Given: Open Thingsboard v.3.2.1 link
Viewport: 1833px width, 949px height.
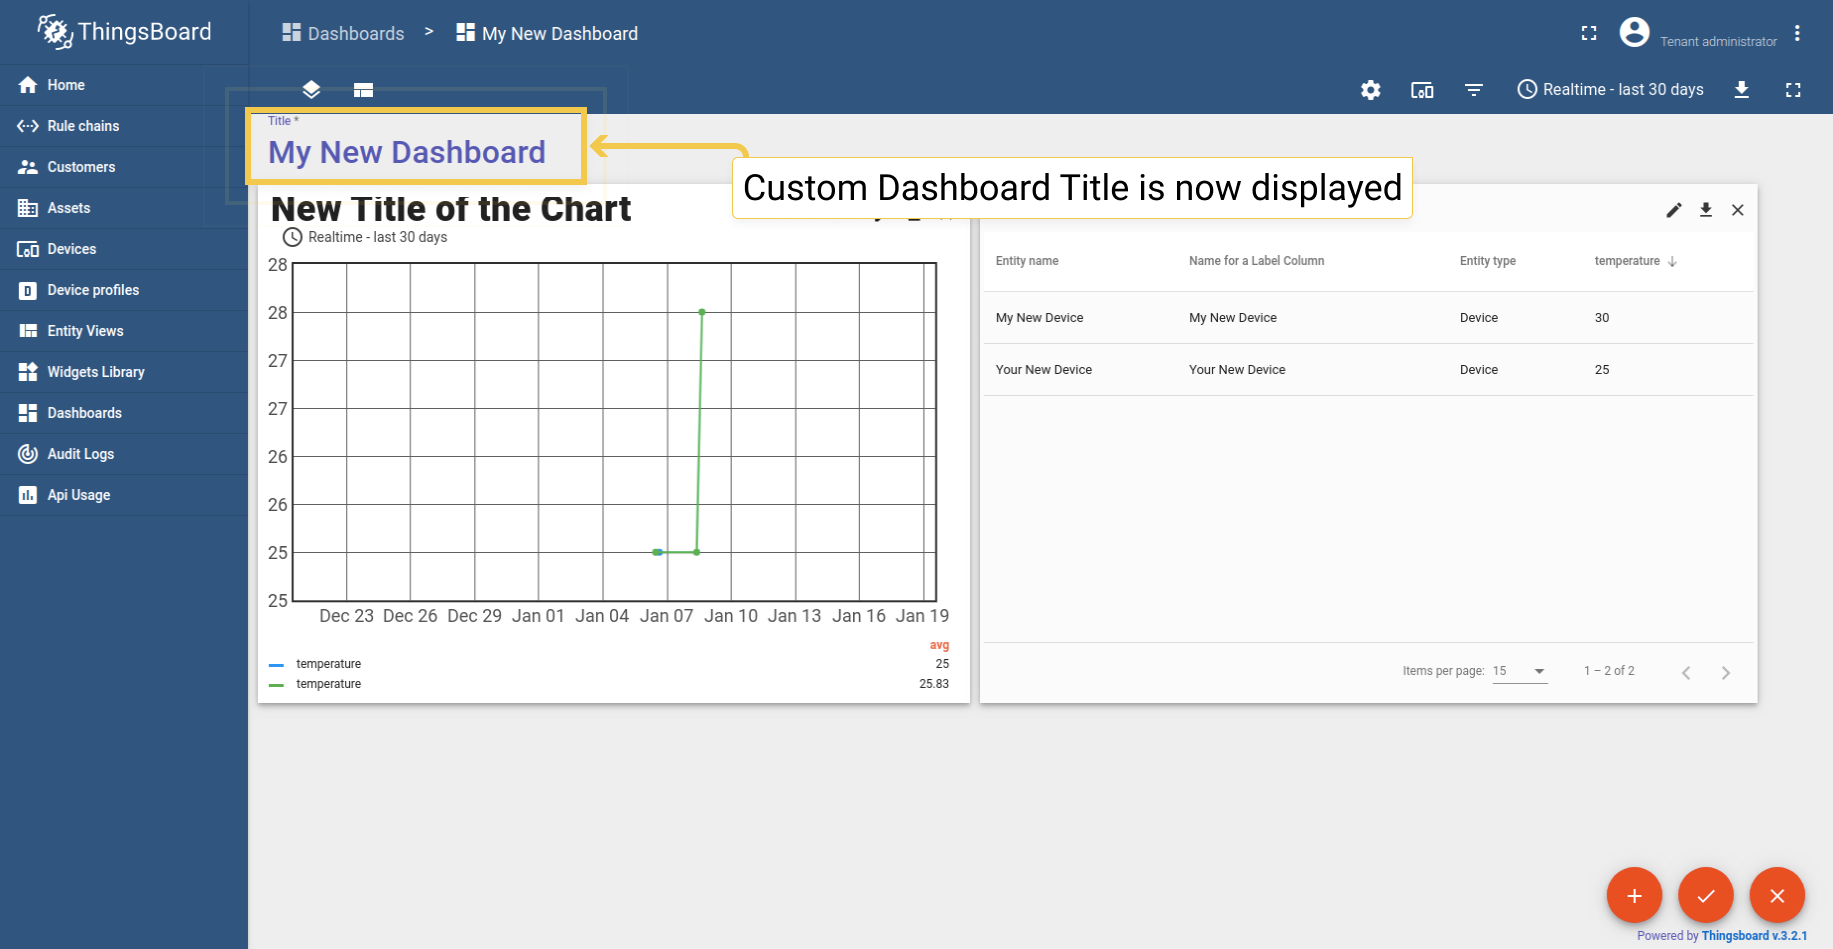Looking at the screenshot, I should tap(1755, 936).
